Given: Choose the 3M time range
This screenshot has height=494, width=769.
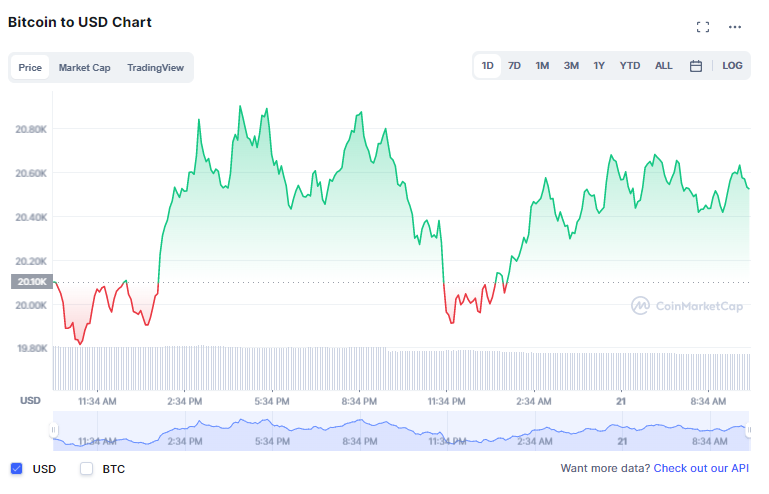Looking at the screenshot, I should coord(571,66).
